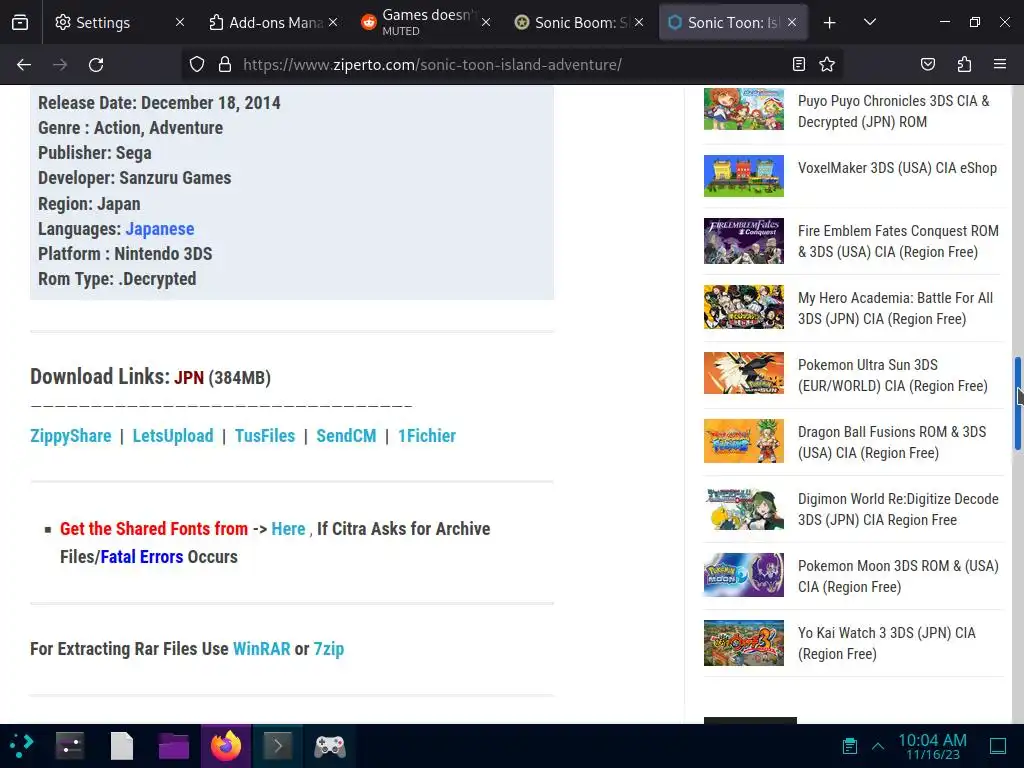Open system settings from taskbar
Viewport: 1024px width, 768px height.
tap(69, 746)
